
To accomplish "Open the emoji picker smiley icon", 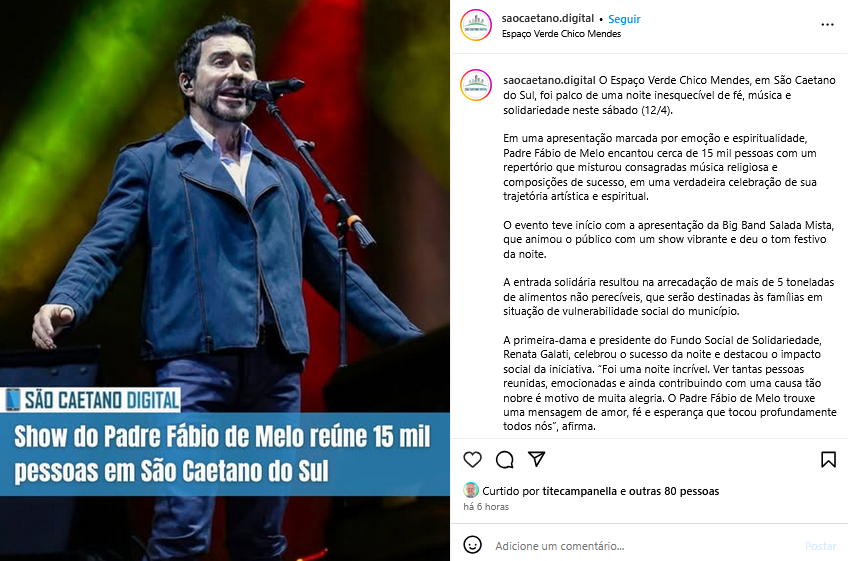I will point(472,545).
